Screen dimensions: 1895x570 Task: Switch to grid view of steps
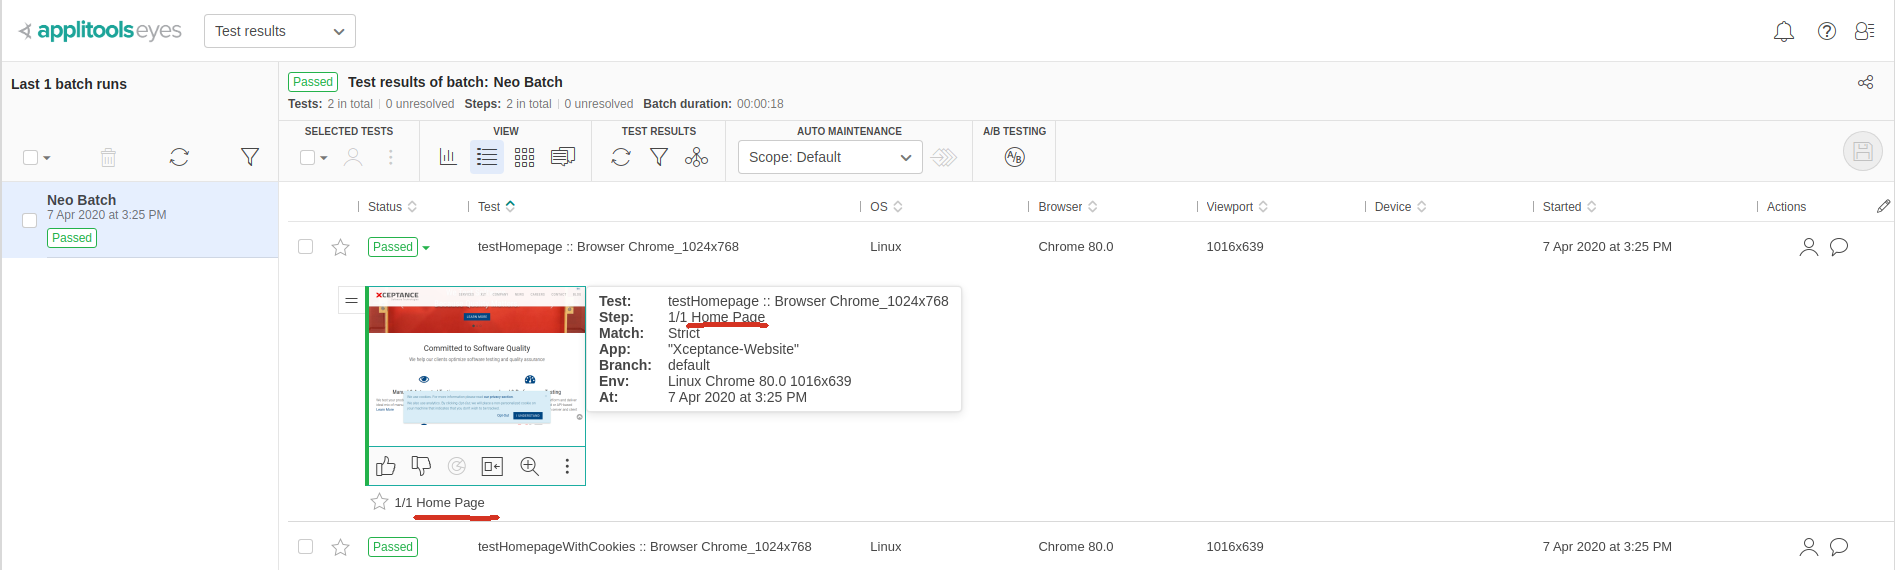pos(524,157)
